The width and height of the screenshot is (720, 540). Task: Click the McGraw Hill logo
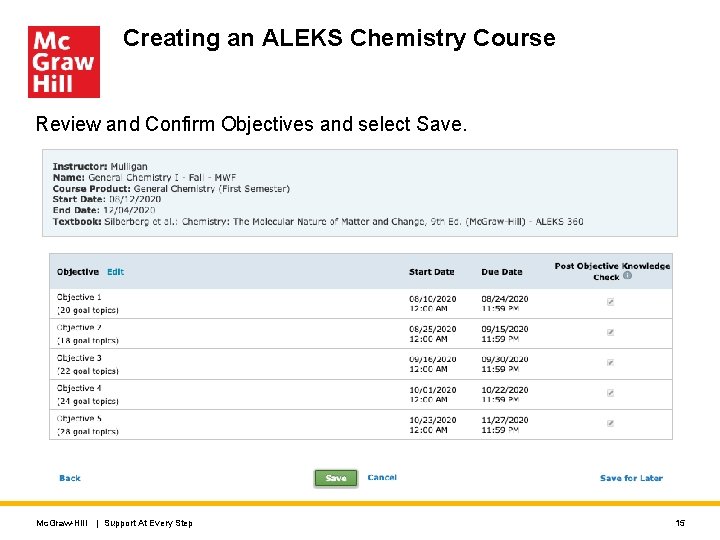(x=64, y=62)
